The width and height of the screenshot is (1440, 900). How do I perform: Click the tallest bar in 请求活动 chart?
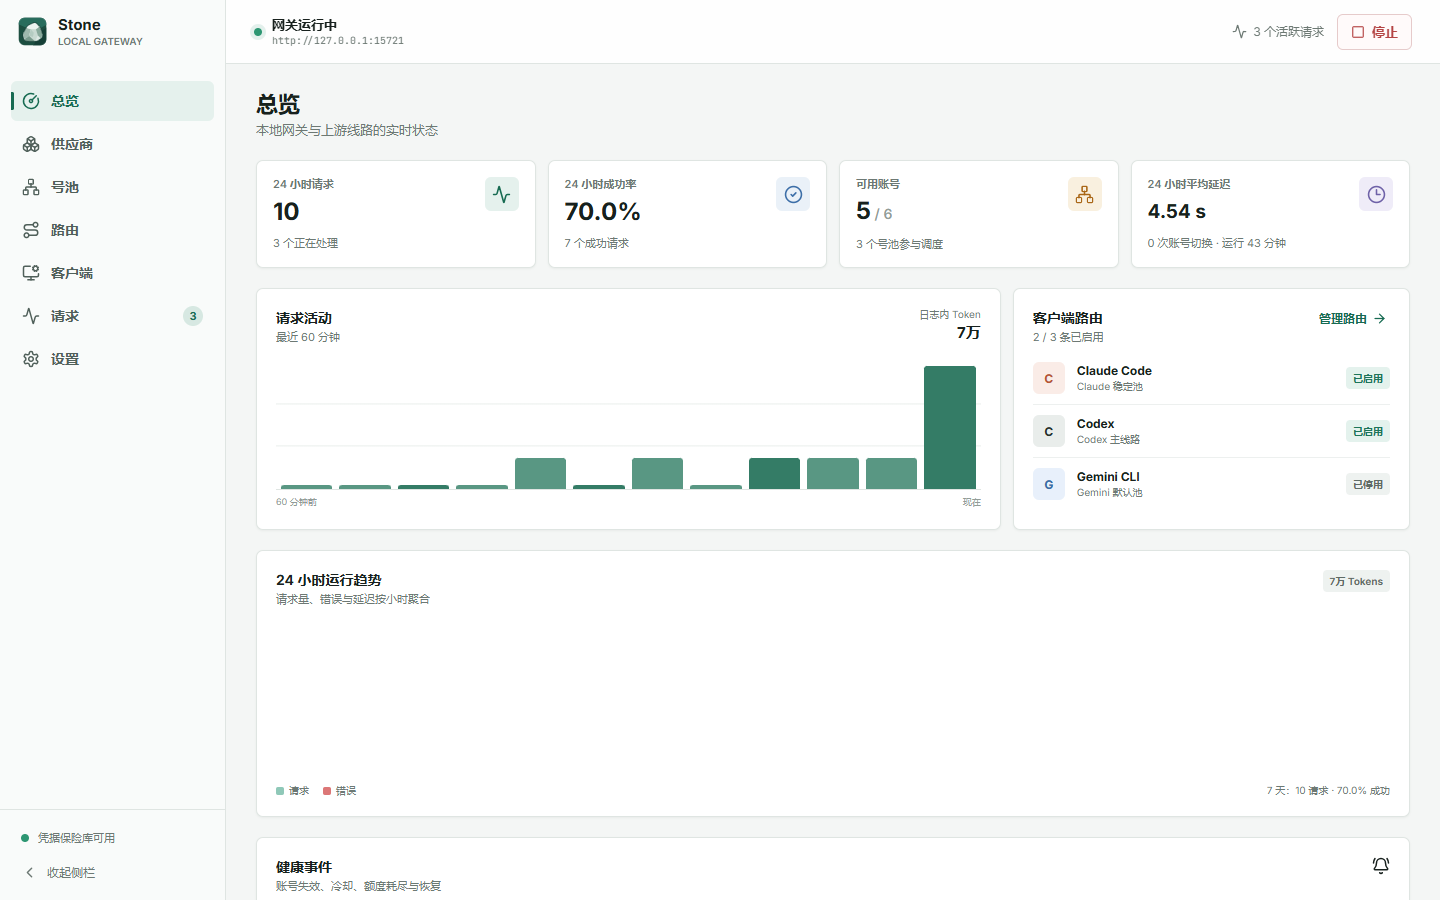[x=950, y=427]
